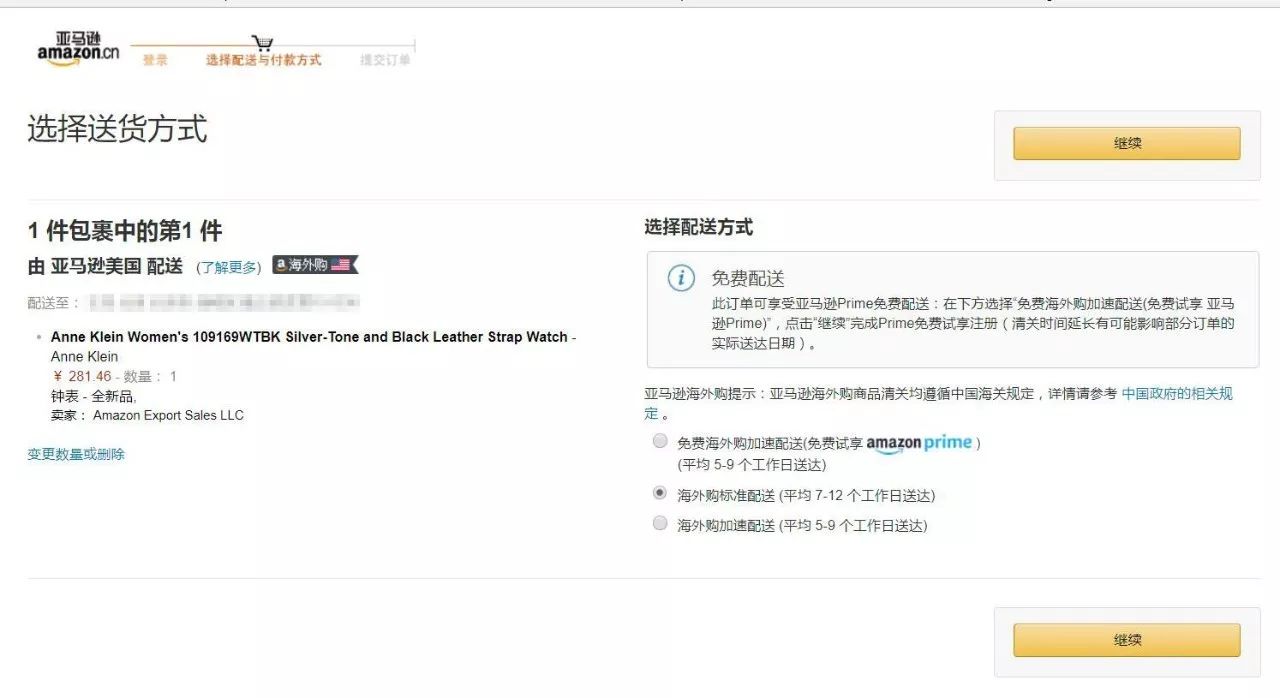
Task: Click the 选择配送与付款方式 step label
Action: coord(264,60)
